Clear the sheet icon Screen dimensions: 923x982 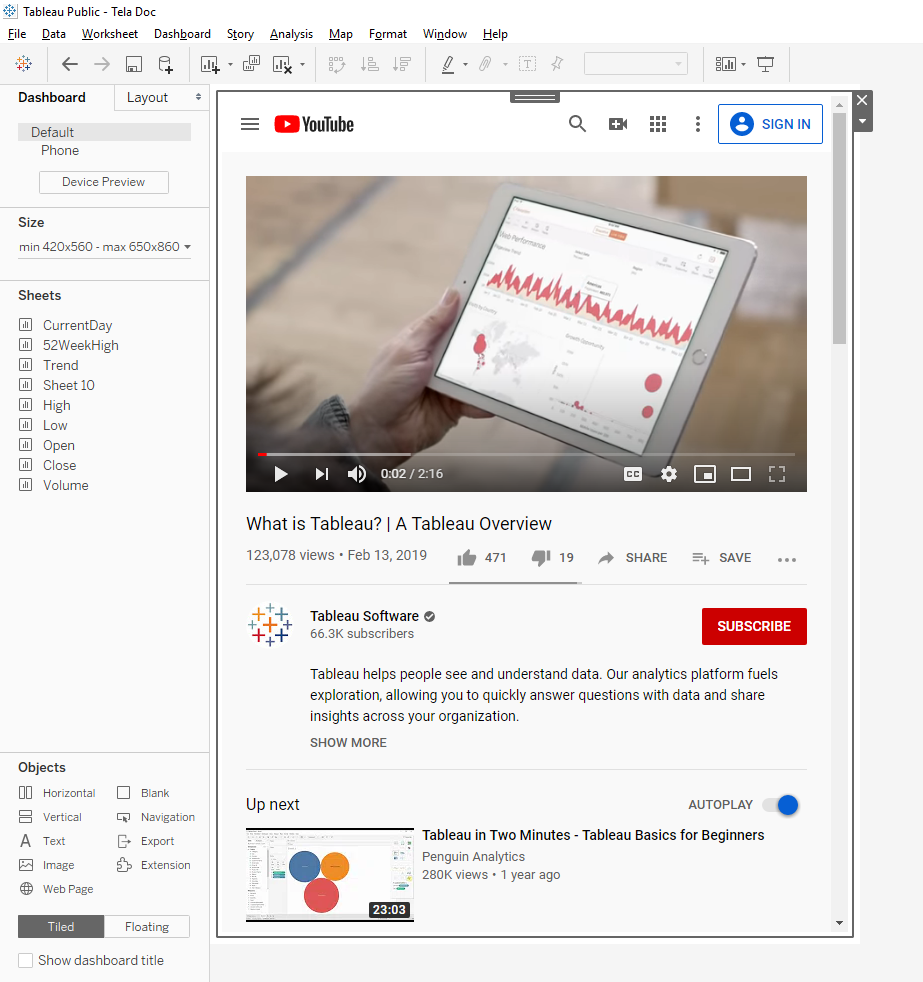(x=282, y=64)
